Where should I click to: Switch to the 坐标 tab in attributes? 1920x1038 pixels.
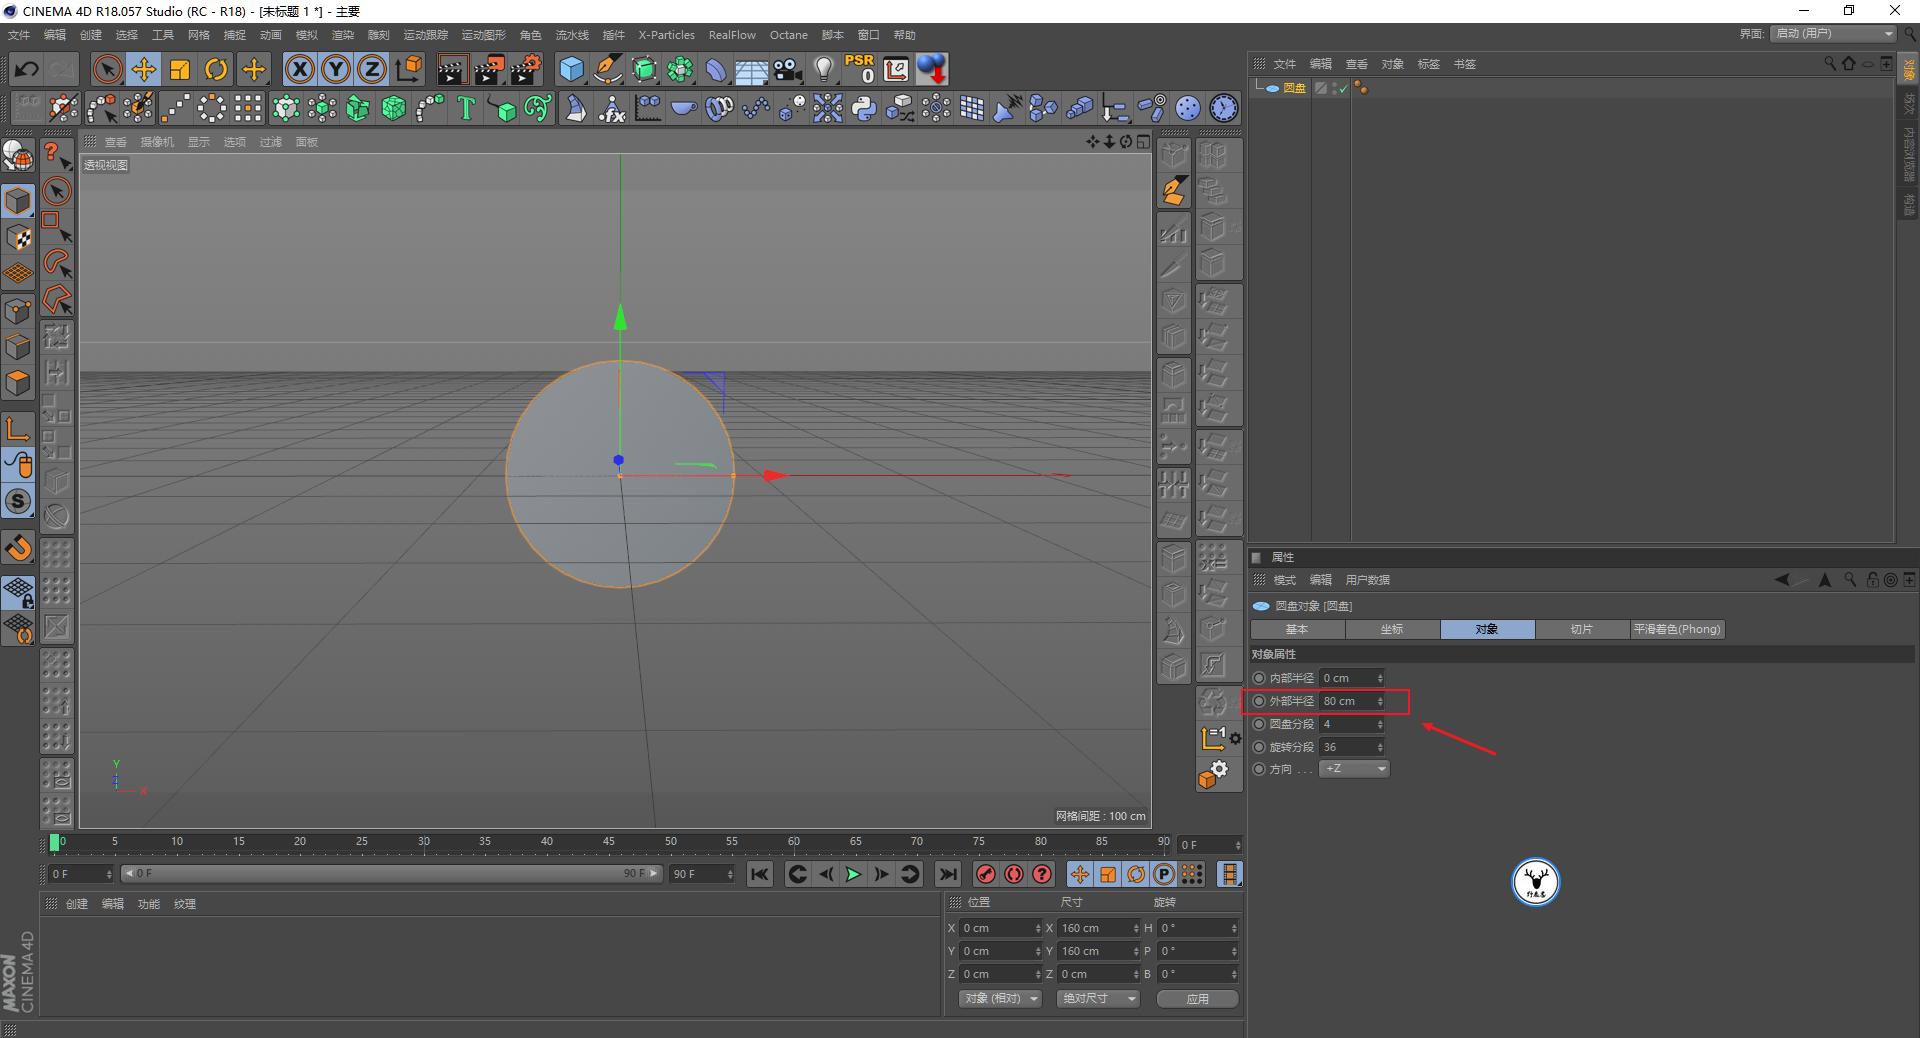(x=1391, y=629)
